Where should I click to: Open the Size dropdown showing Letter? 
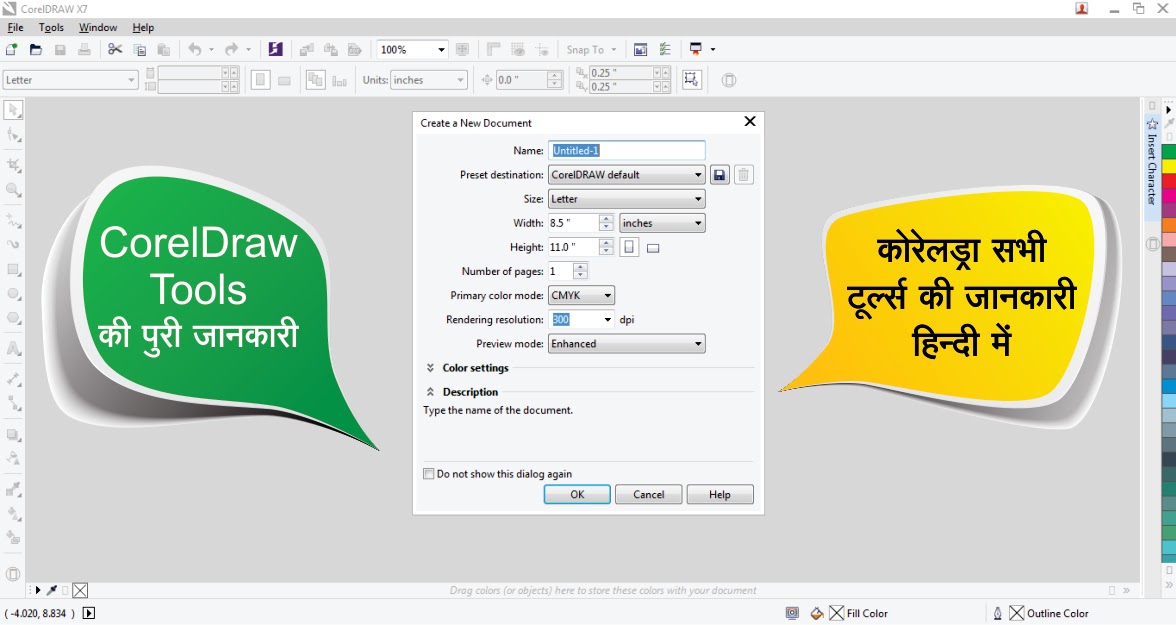pyautogui.click(x=626, y=199)
